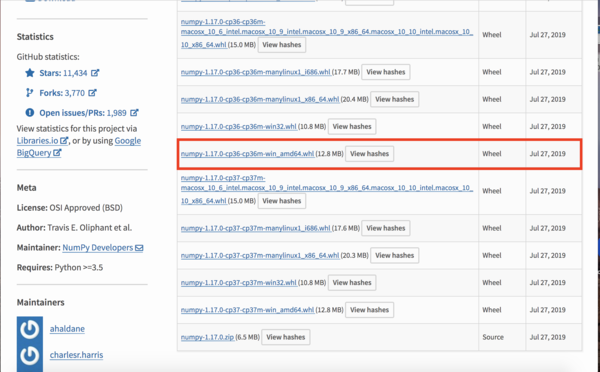Screen dimensions: 600x372
Task: Open NumPy Developers maintainer link
Action: 98,248
